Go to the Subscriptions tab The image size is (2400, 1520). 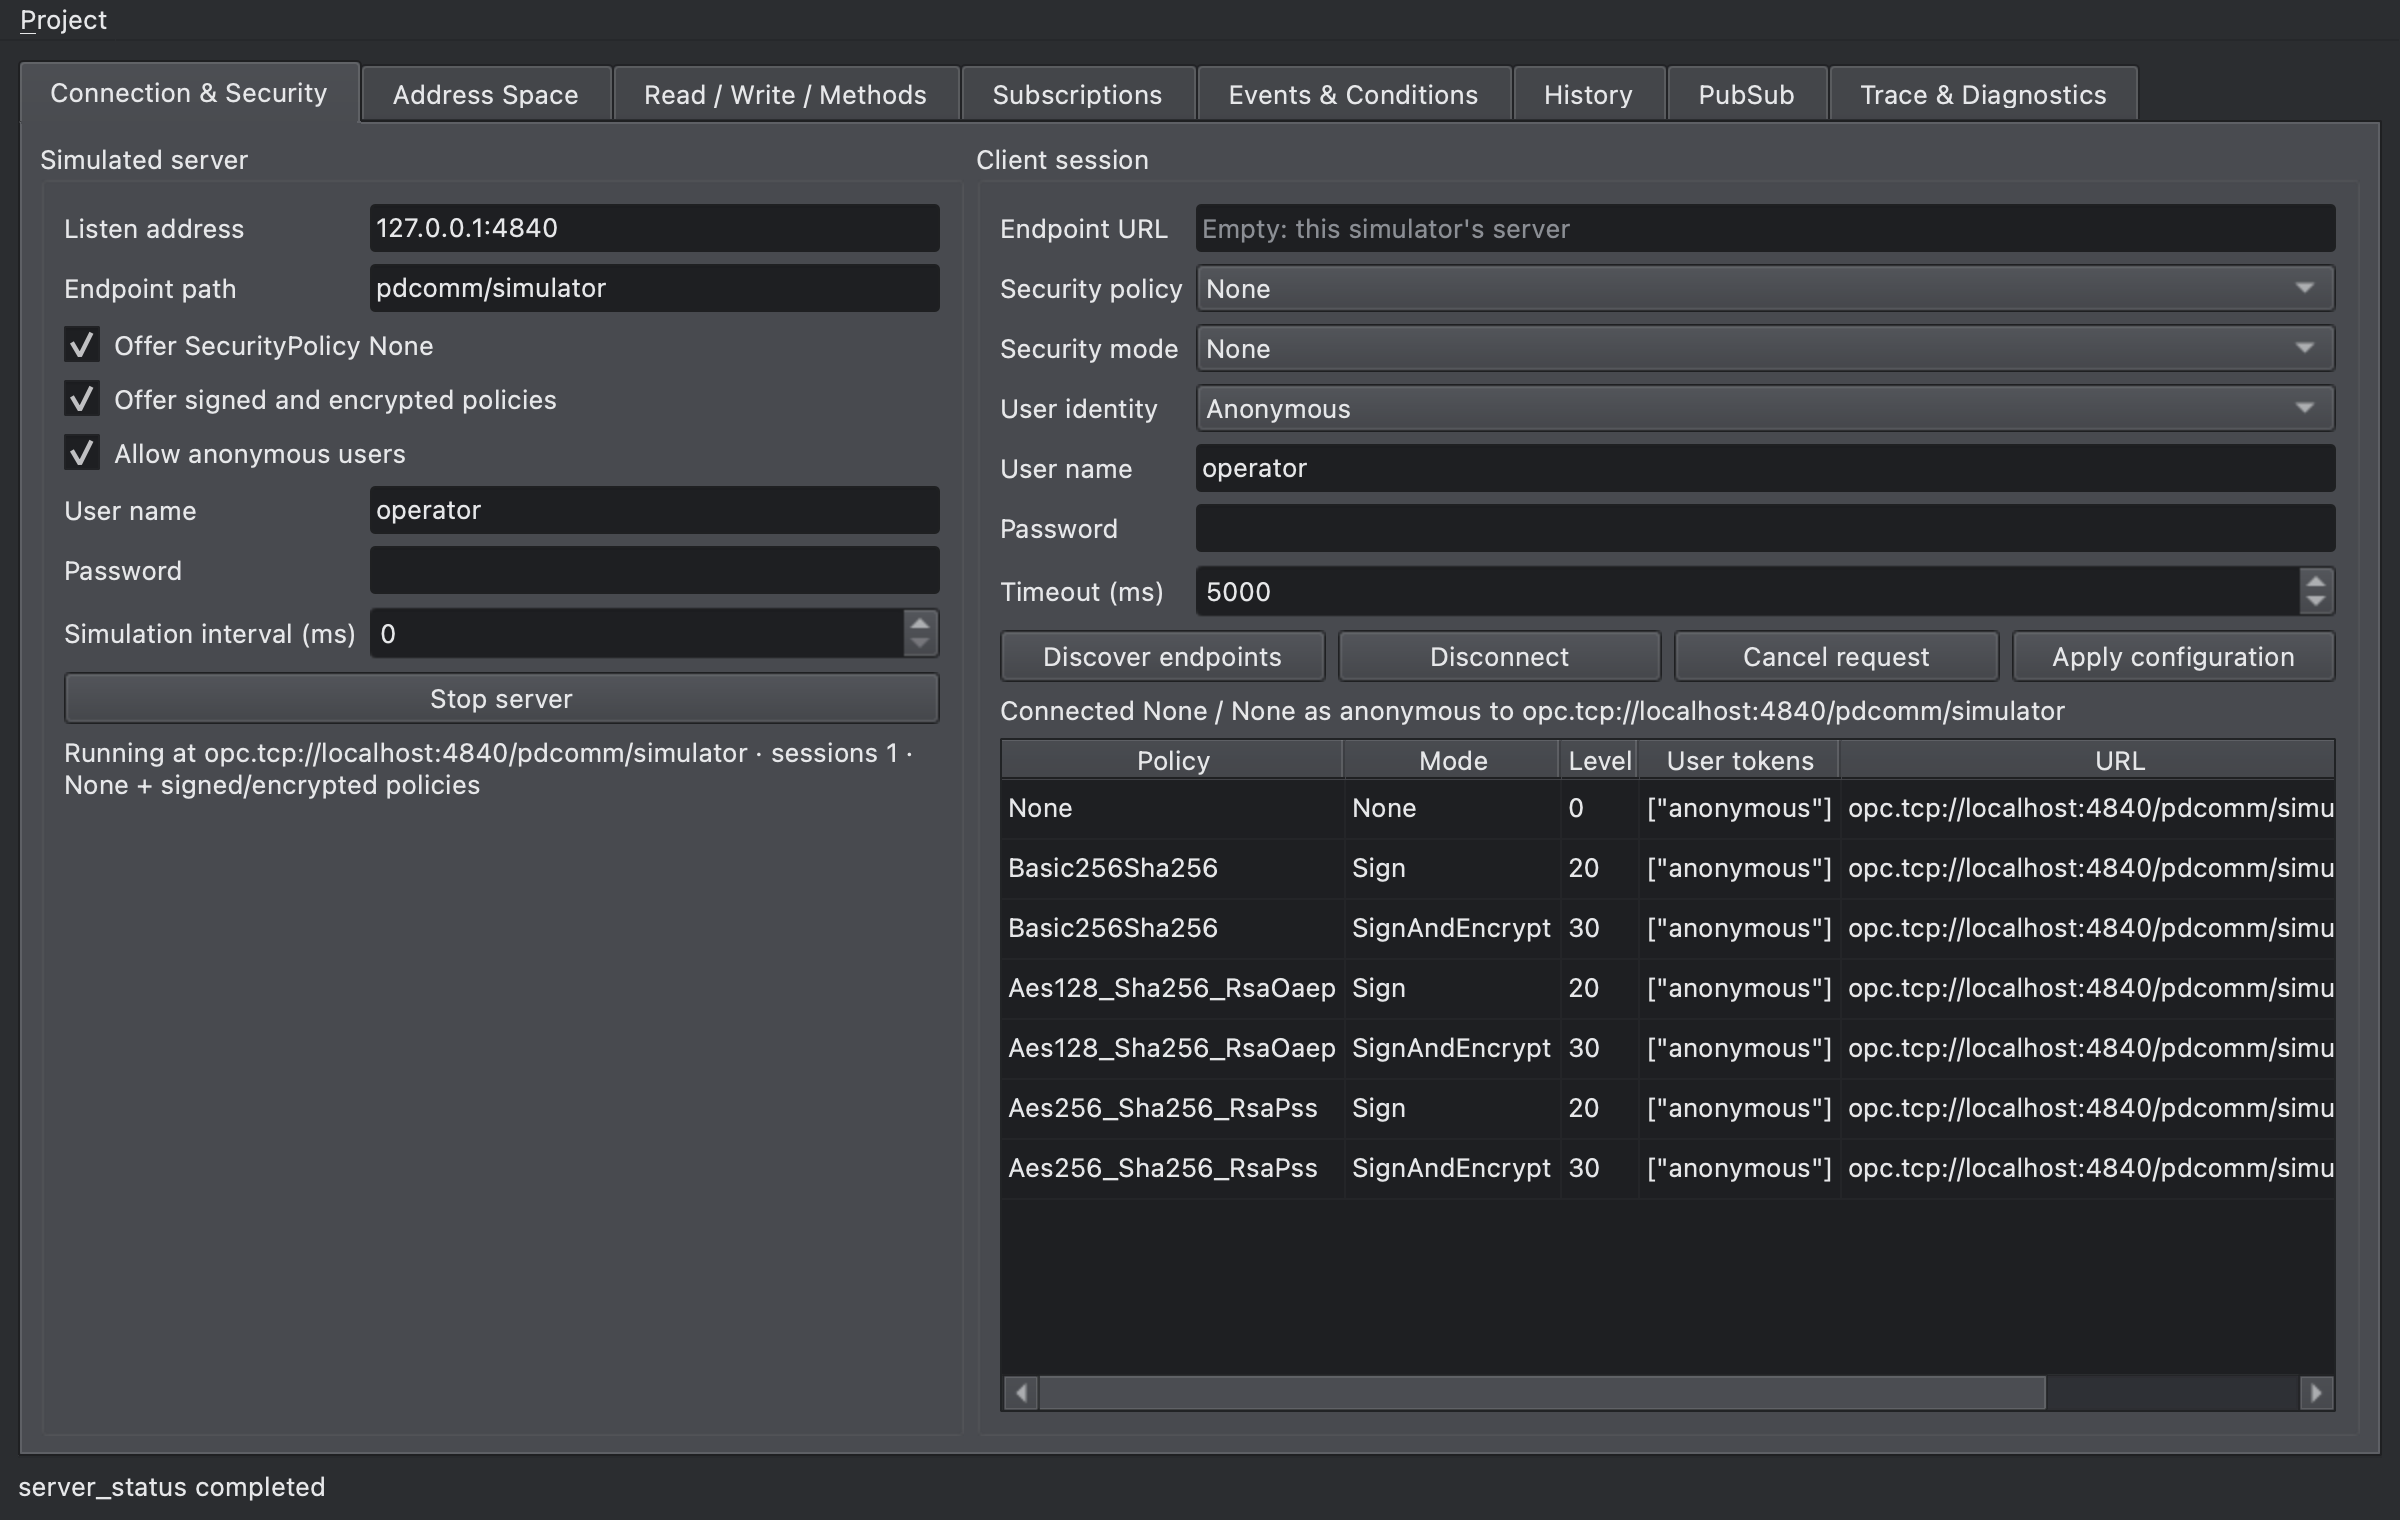click(1077, 95)
